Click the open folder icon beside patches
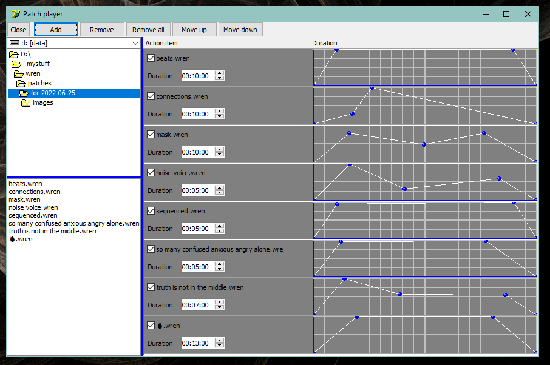This screenshot has width=550, height=365. coord(21,83)
